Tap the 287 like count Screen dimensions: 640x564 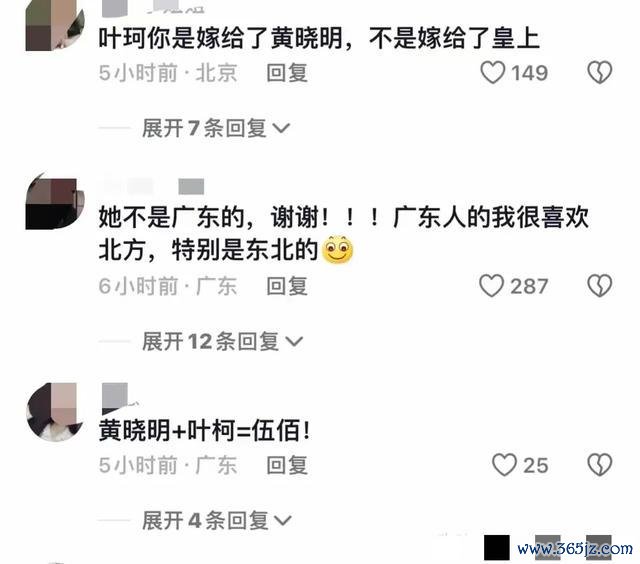point(529,286)
